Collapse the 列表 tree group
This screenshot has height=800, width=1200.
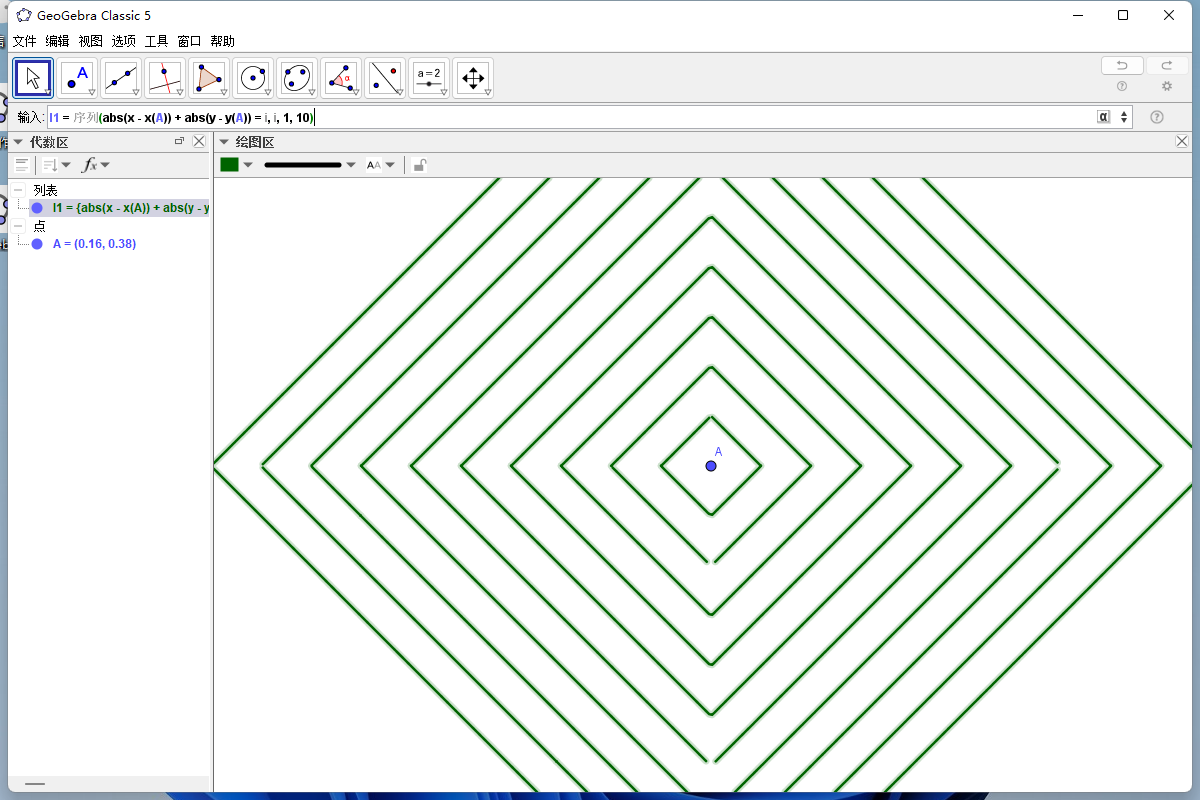[18, 190]
